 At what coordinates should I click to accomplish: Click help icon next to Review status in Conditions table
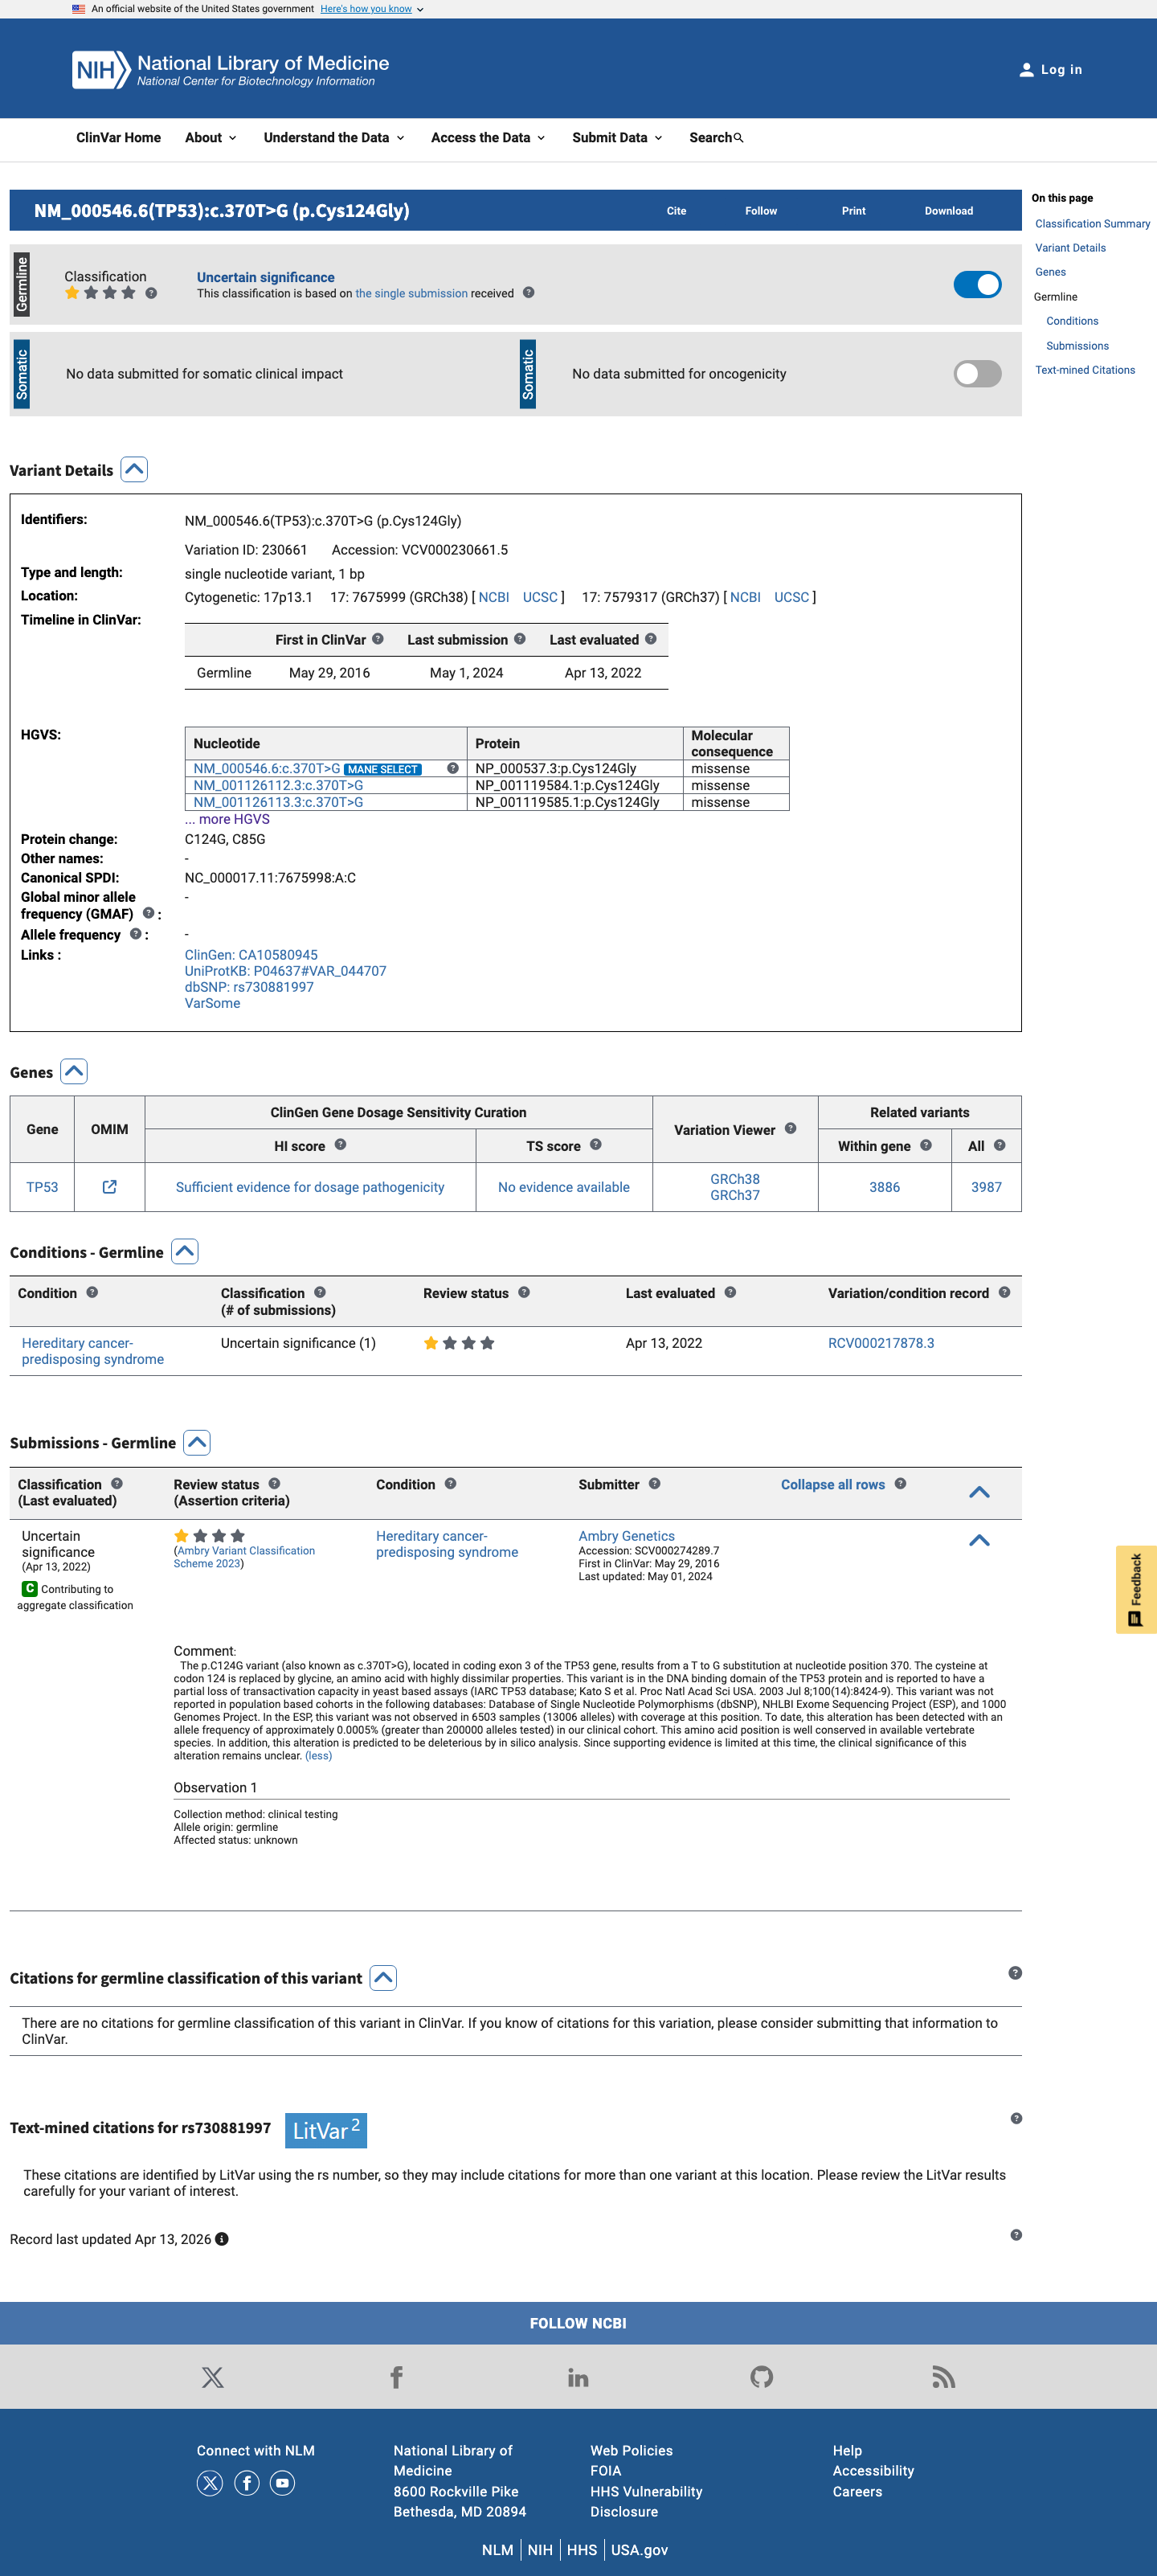click(x=524, y=1293)
